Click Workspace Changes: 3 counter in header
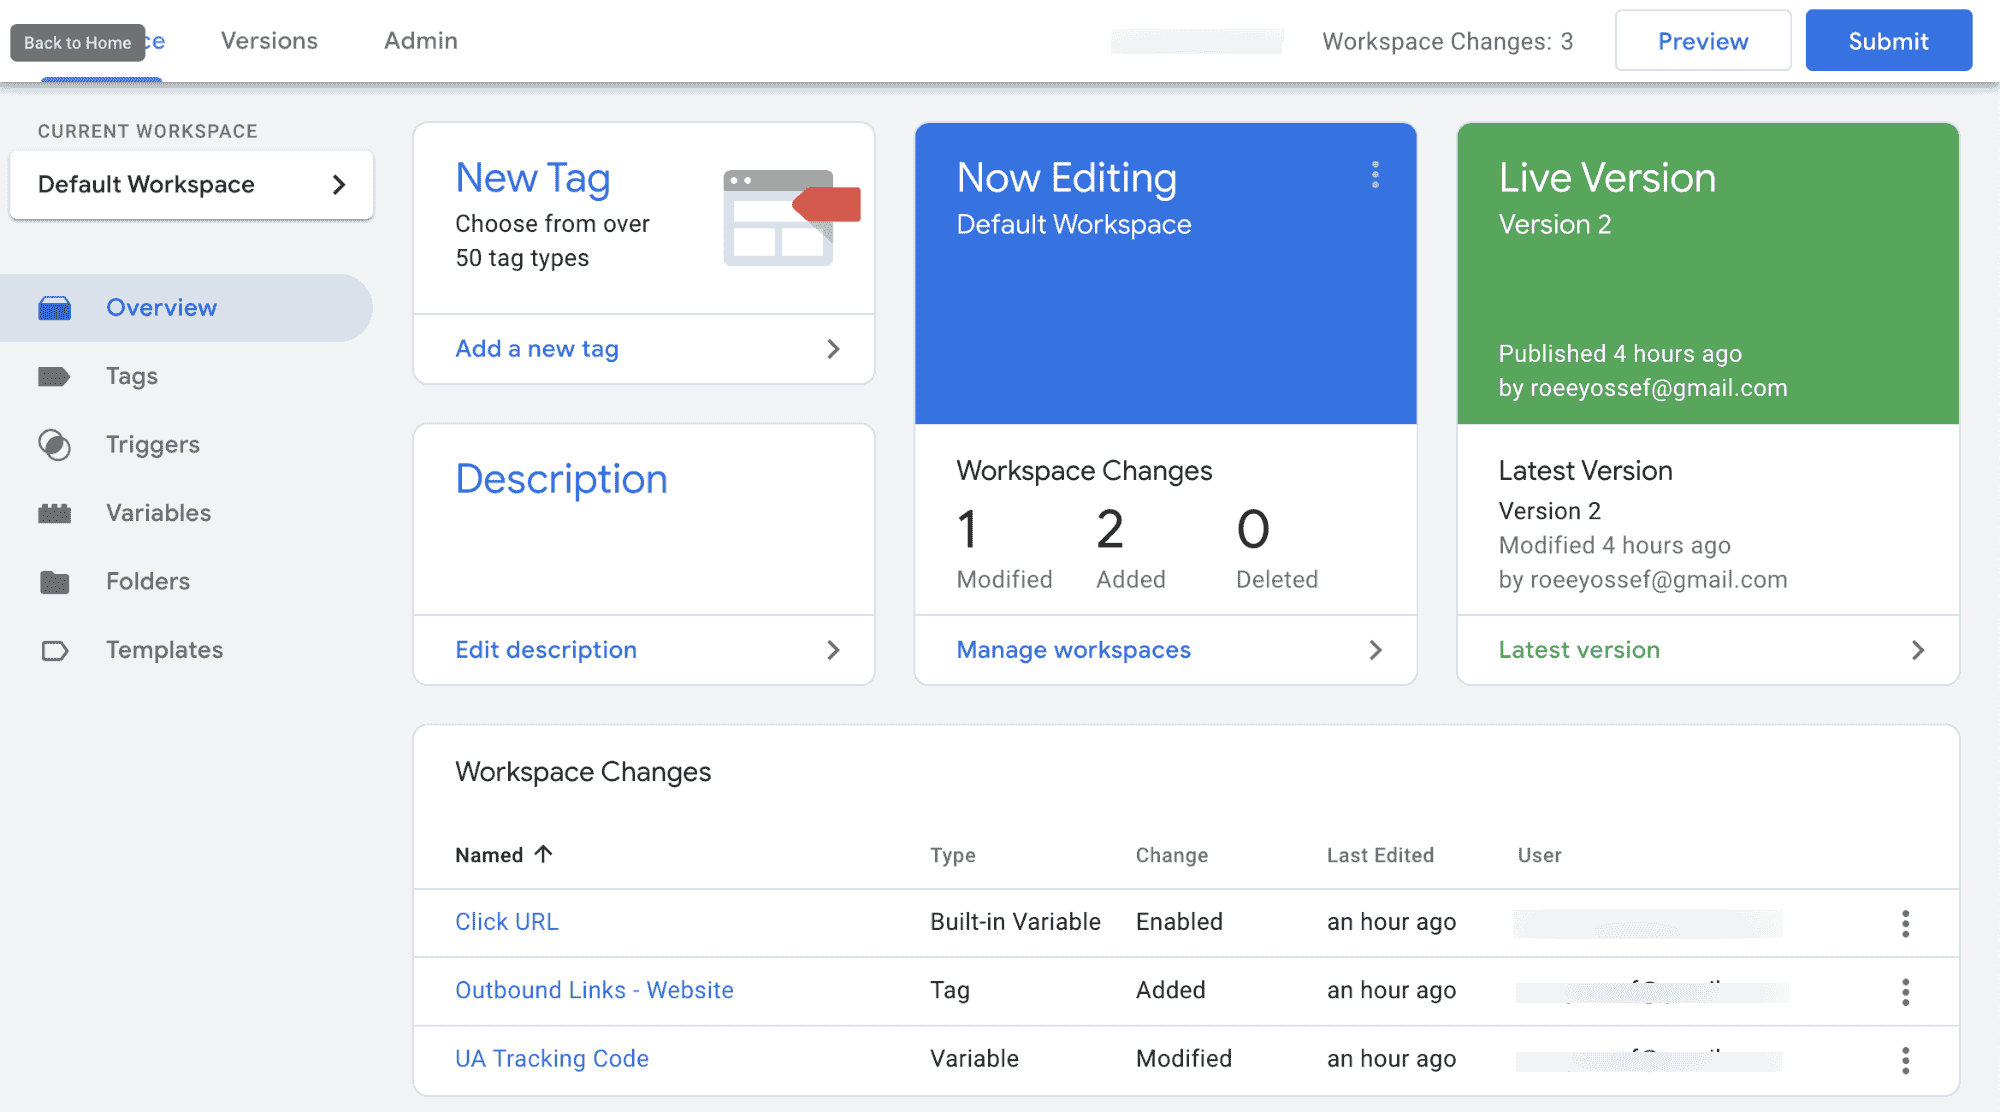 [x=1447, y=41]
